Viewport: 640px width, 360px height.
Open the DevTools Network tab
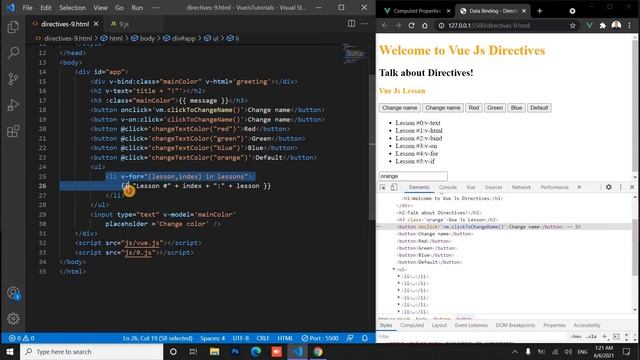point(521,187)
